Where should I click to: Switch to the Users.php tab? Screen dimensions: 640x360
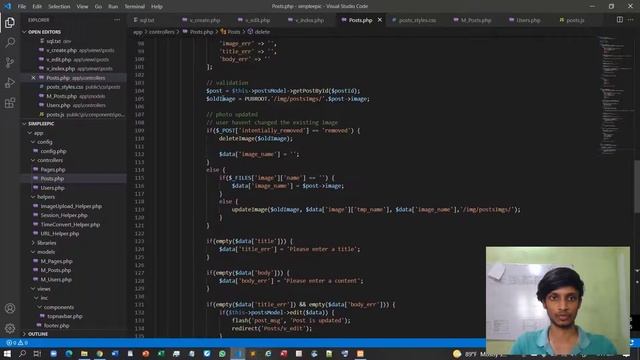528,20
